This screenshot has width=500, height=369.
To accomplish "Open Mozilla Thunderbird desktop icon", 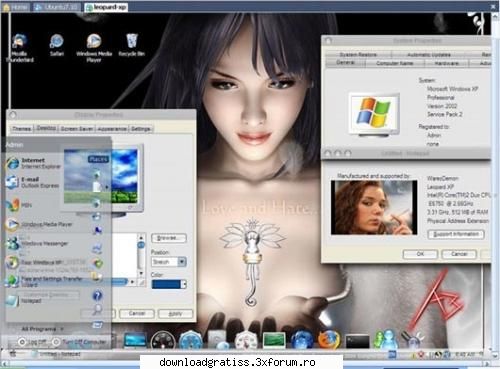I will [x=19, y=47].
